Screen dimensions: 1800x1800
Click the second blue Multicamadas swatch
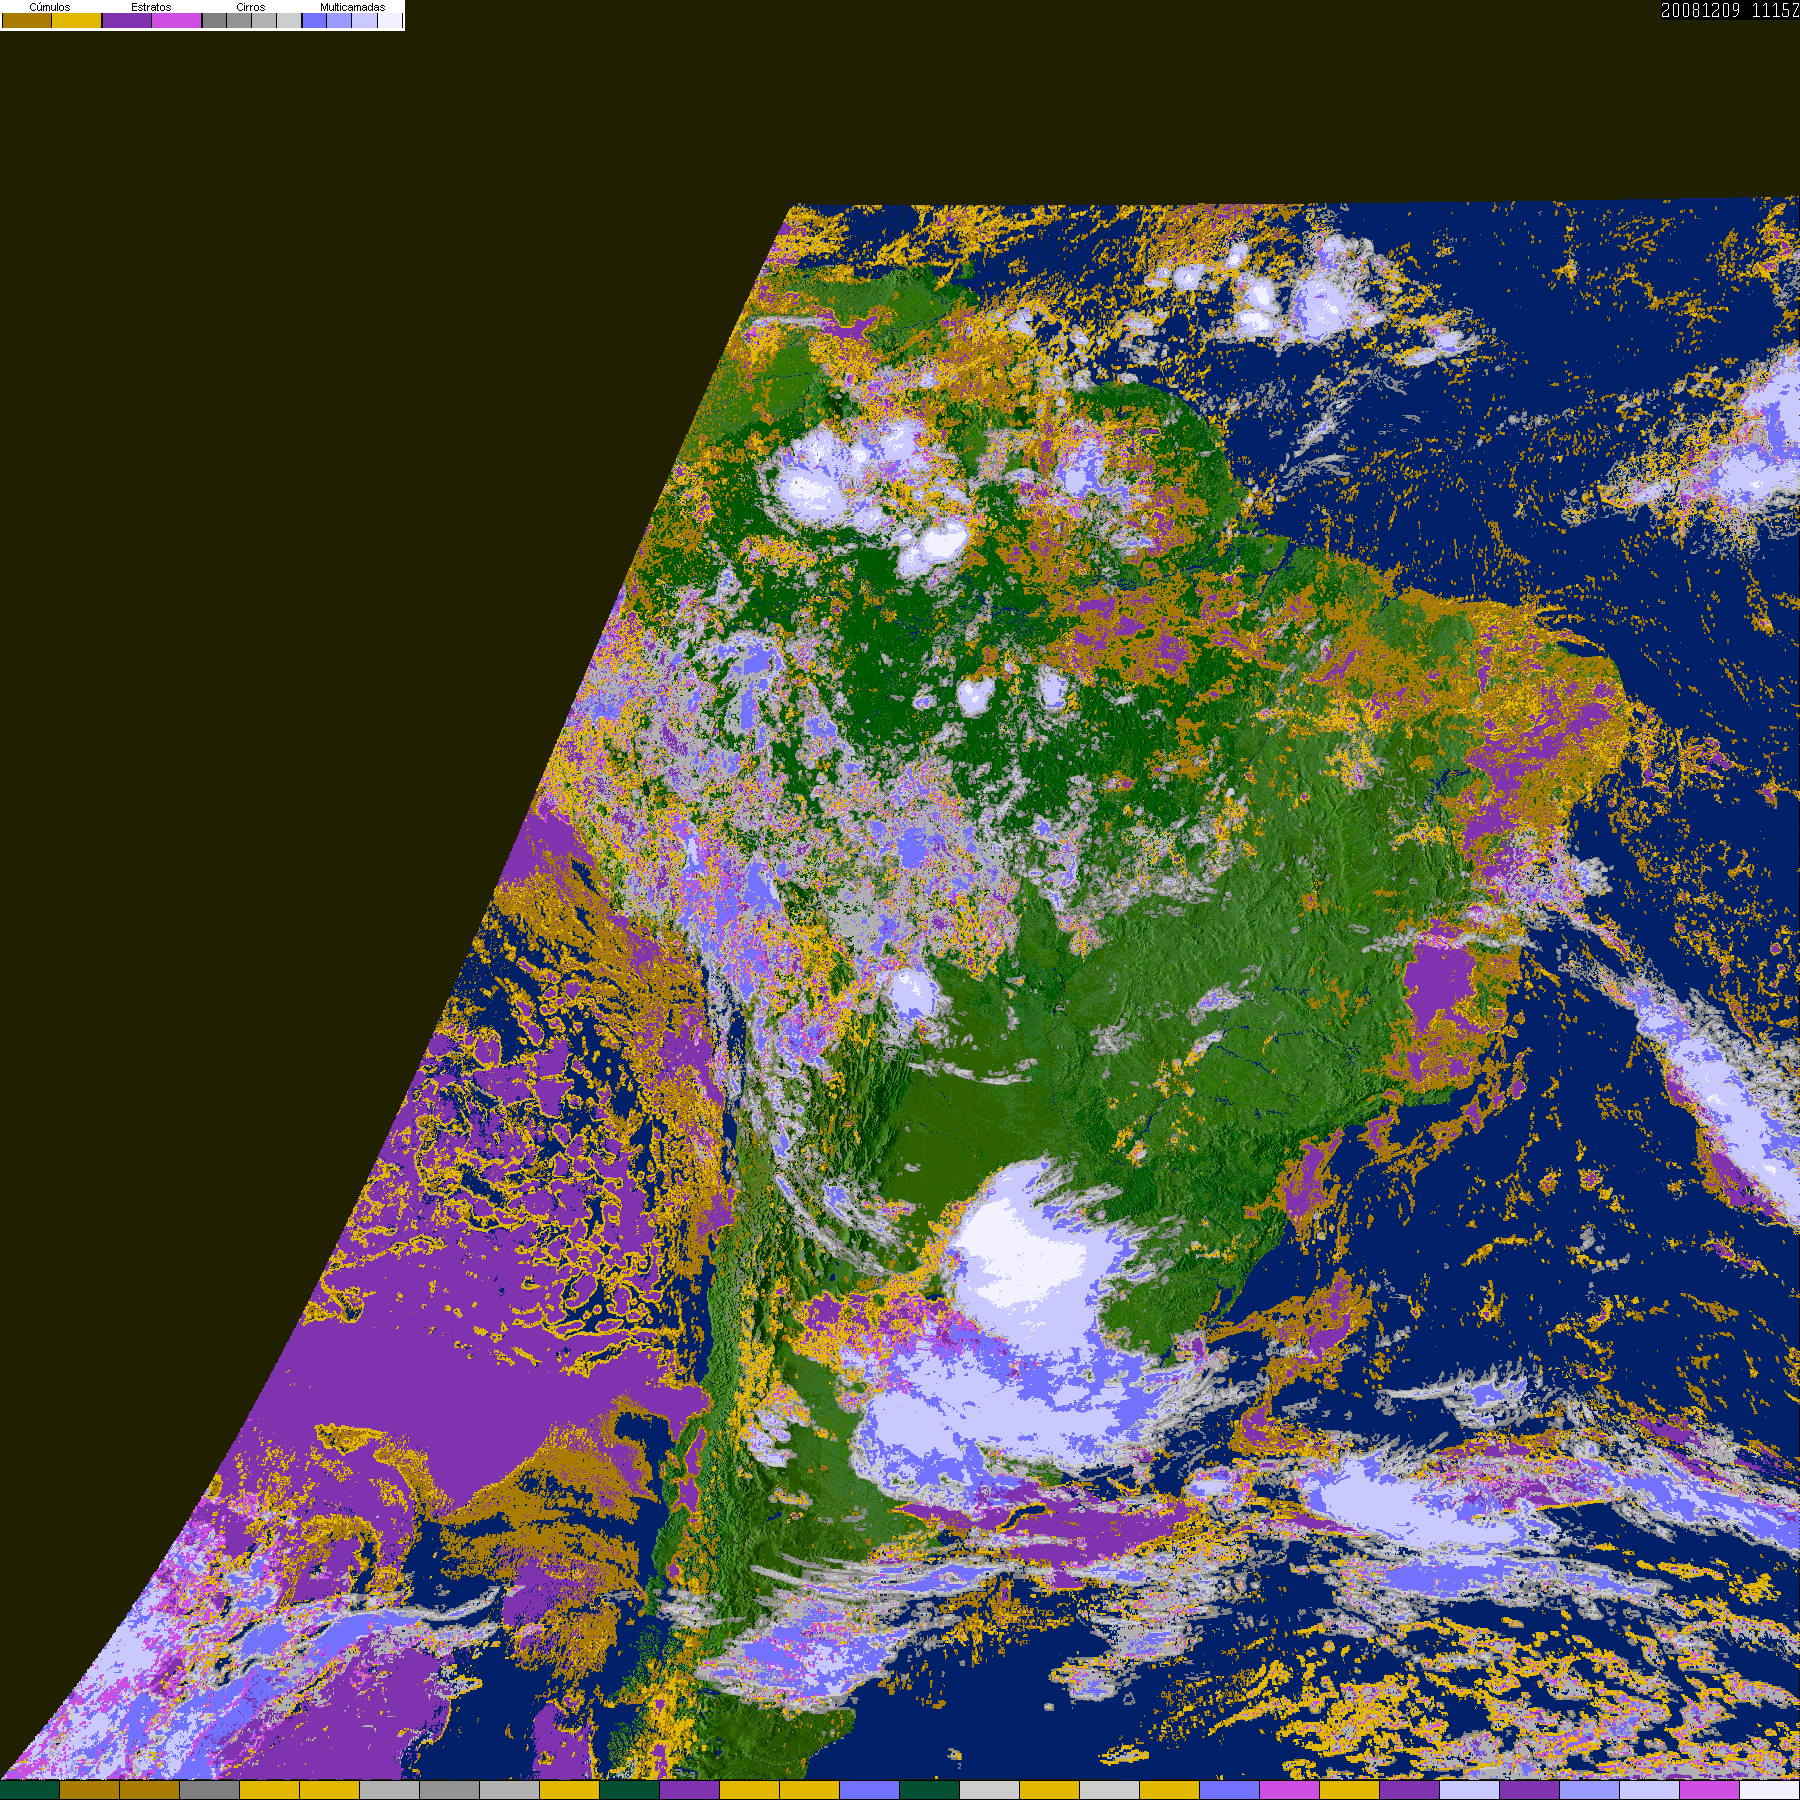point(339,20)
